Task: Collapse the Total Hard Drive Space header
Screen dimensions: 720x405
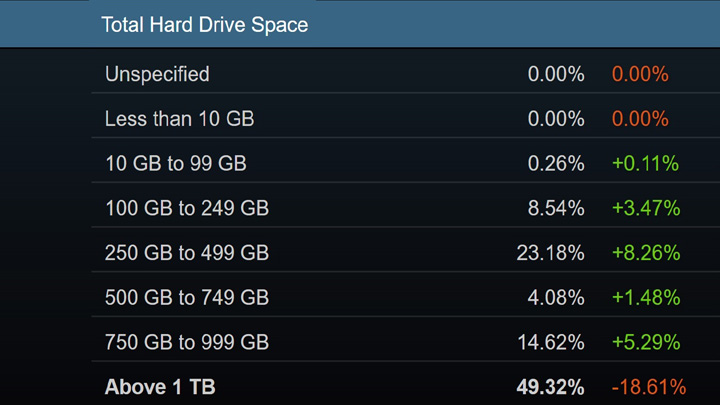Action: 205,25
